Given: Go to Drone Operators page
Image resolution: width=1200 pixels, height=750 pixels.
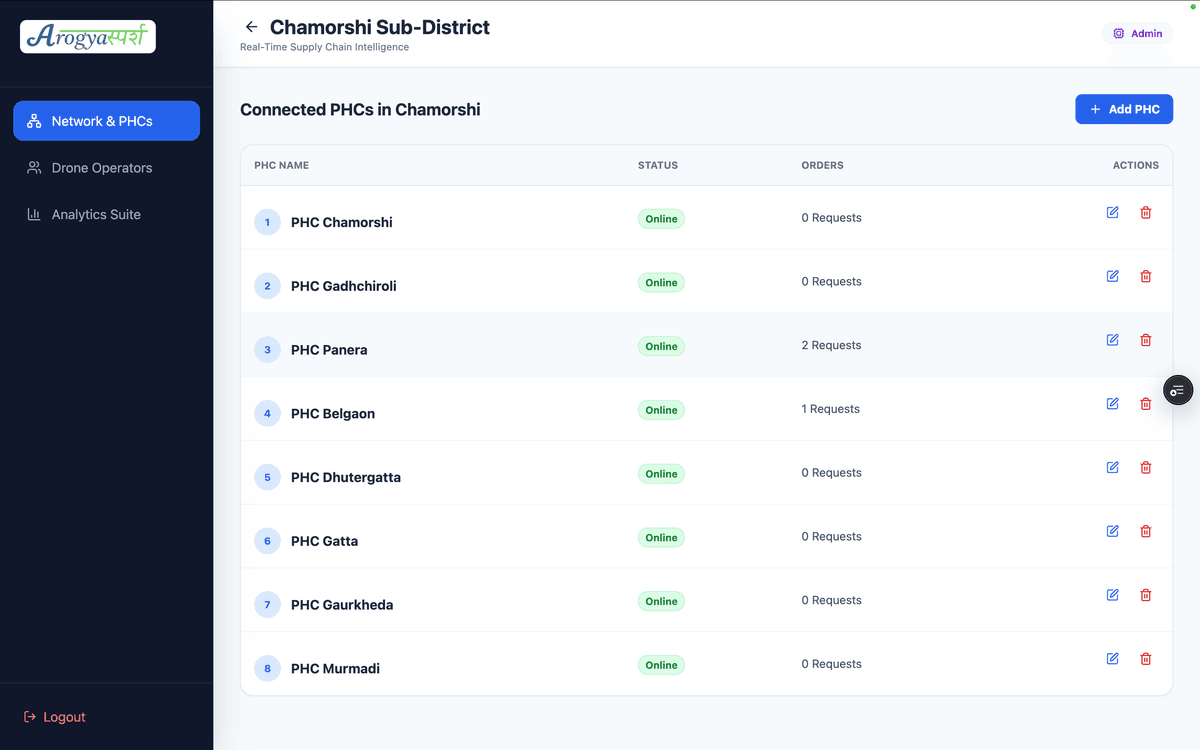Looking at the screenshot, I should coord(101,168).
